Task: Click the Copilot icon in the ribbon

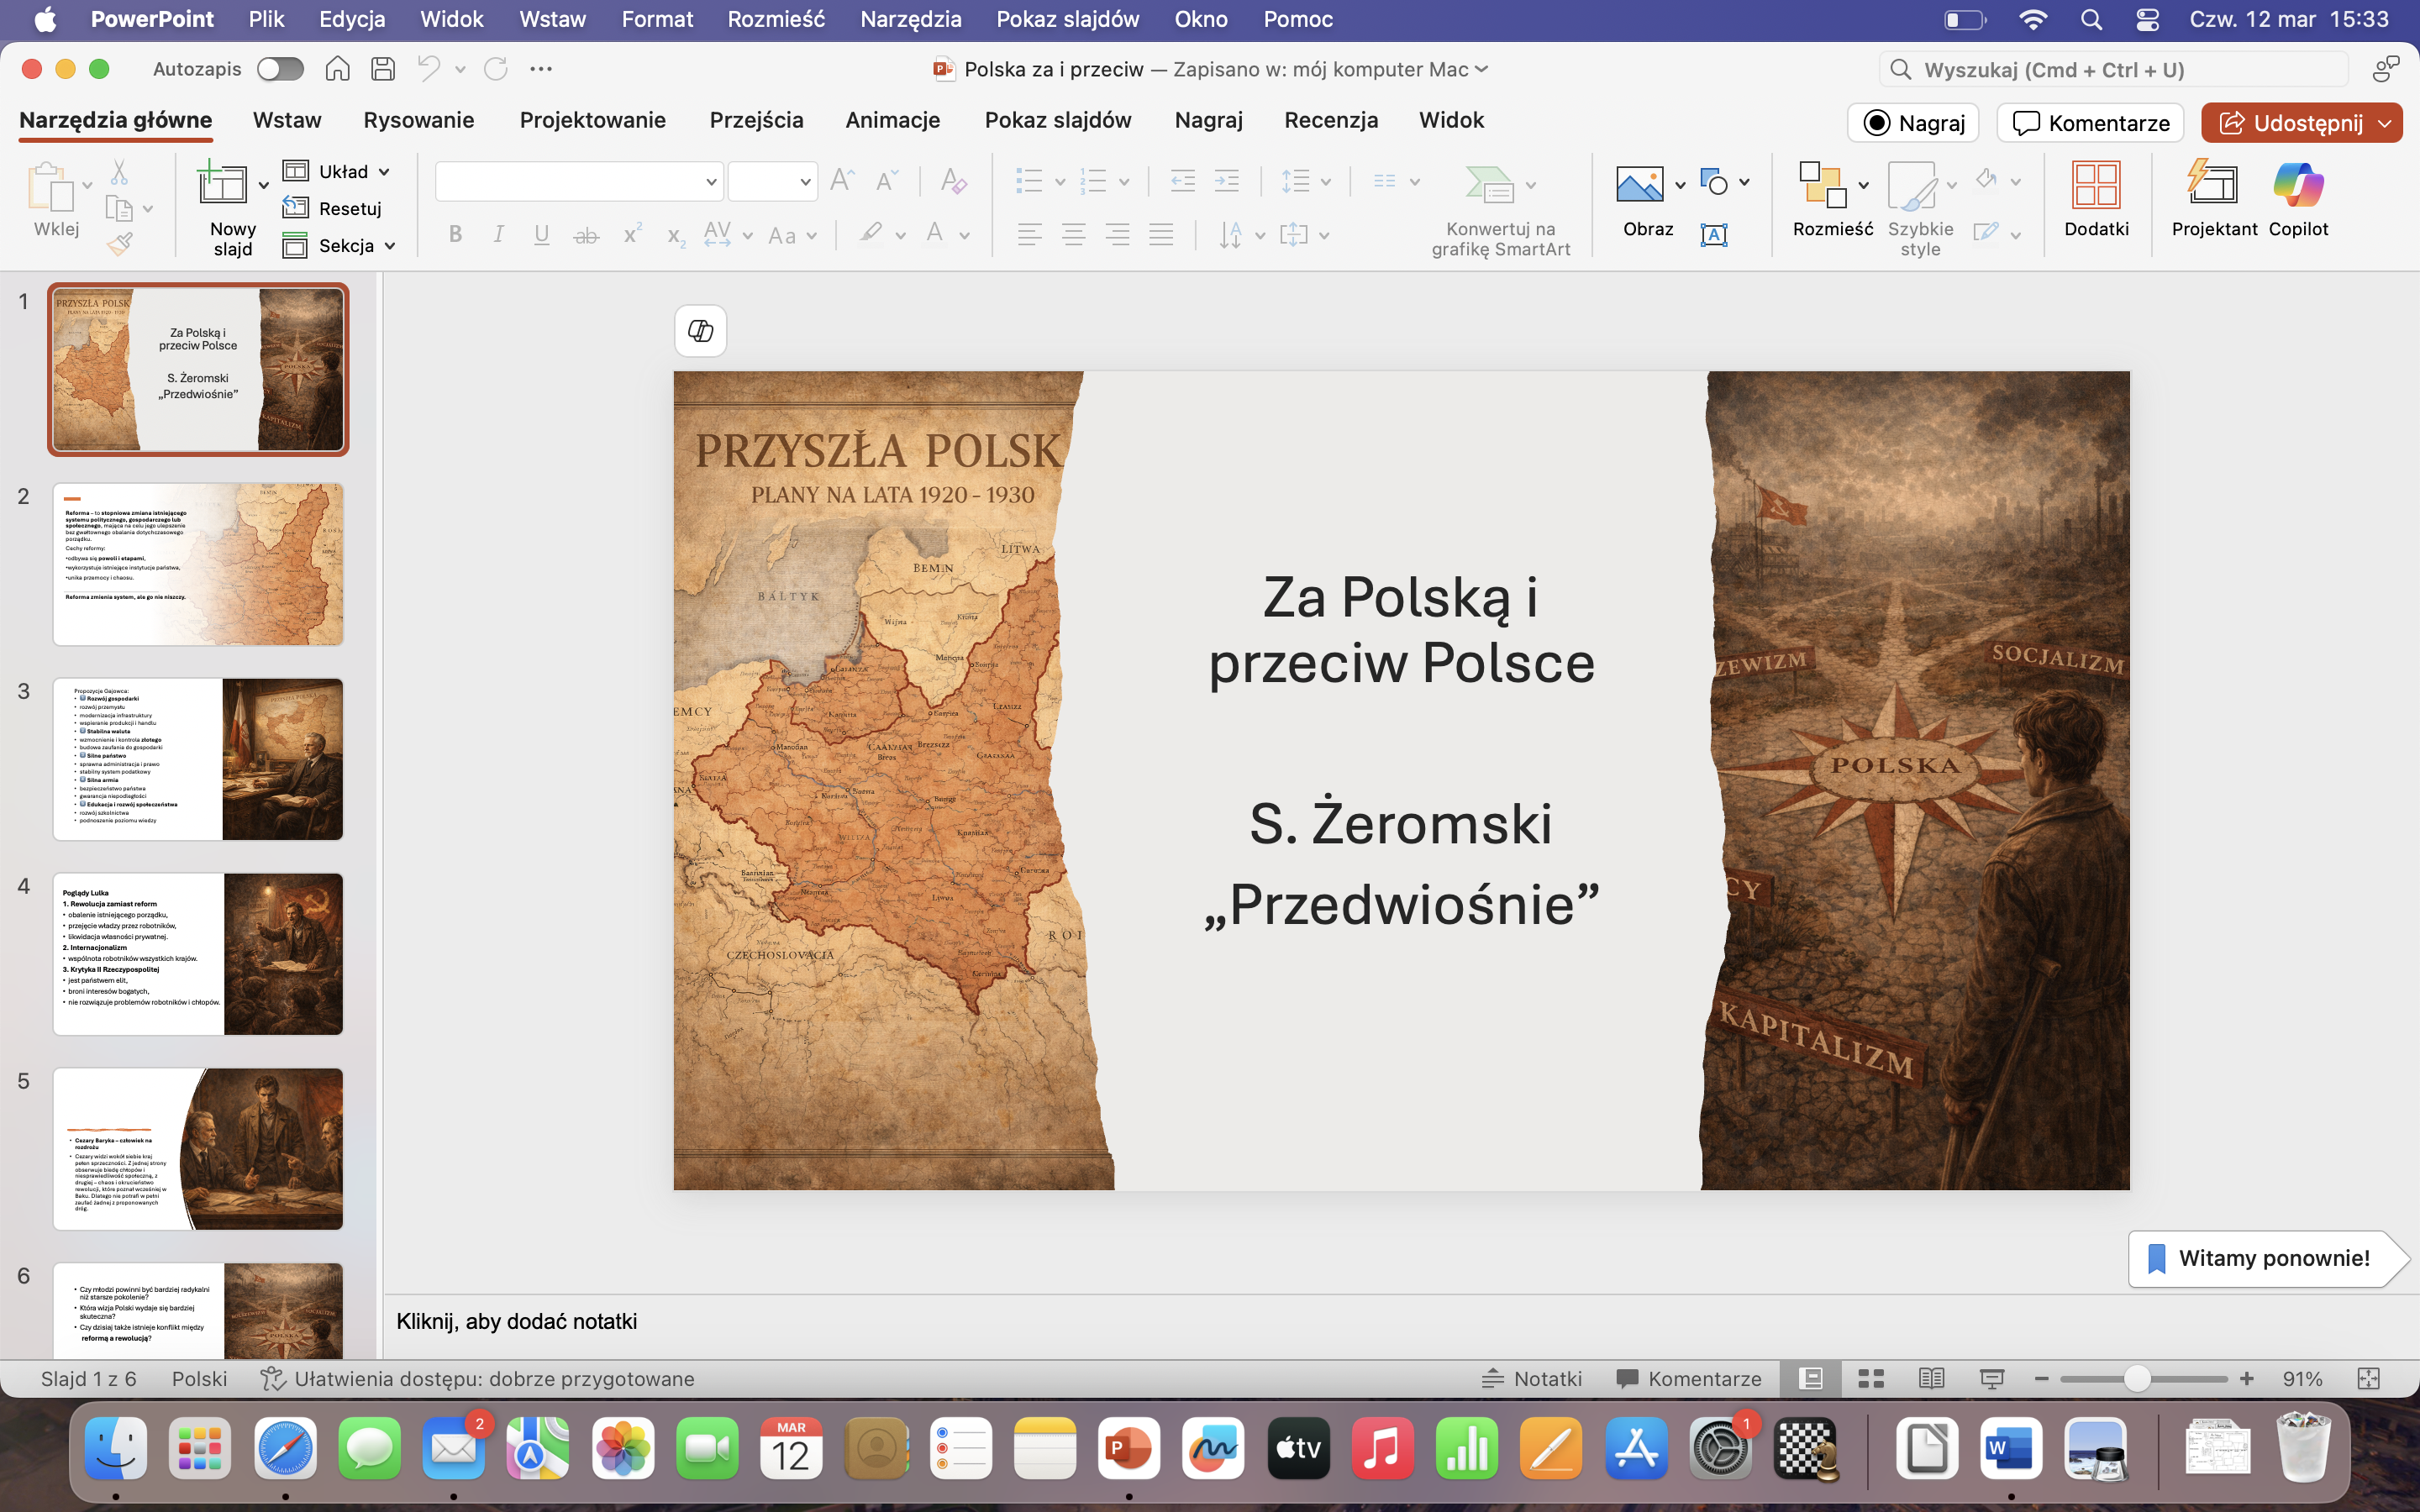Action: click(x=2297, y=186)
